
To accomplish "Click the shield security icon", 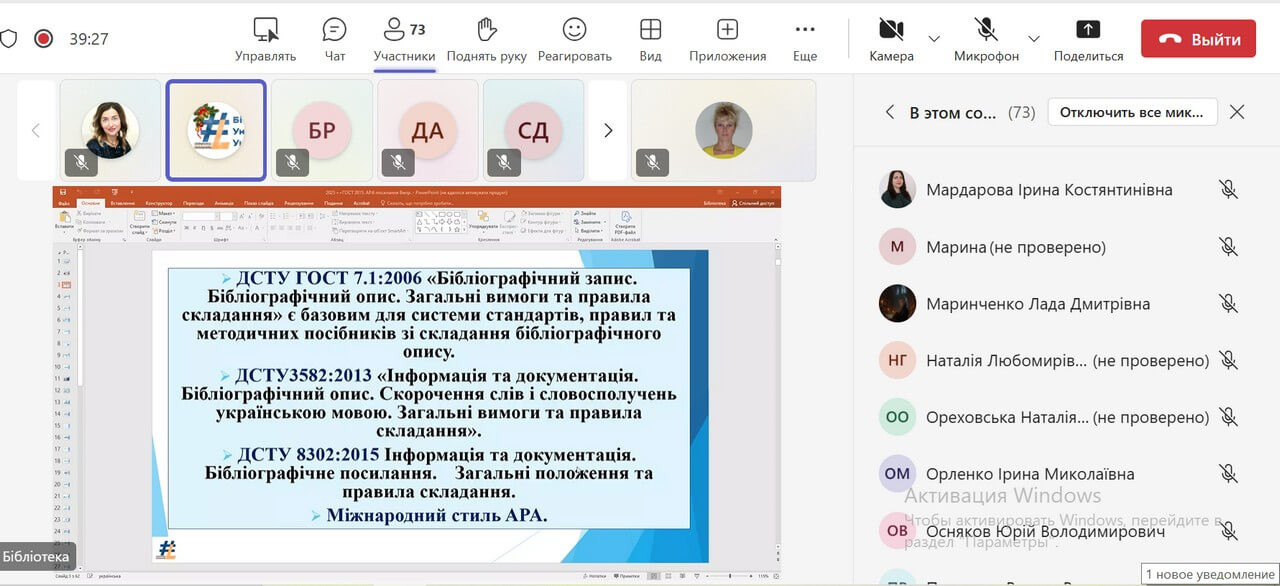I will pyautogui.click(x=8, y=39).
